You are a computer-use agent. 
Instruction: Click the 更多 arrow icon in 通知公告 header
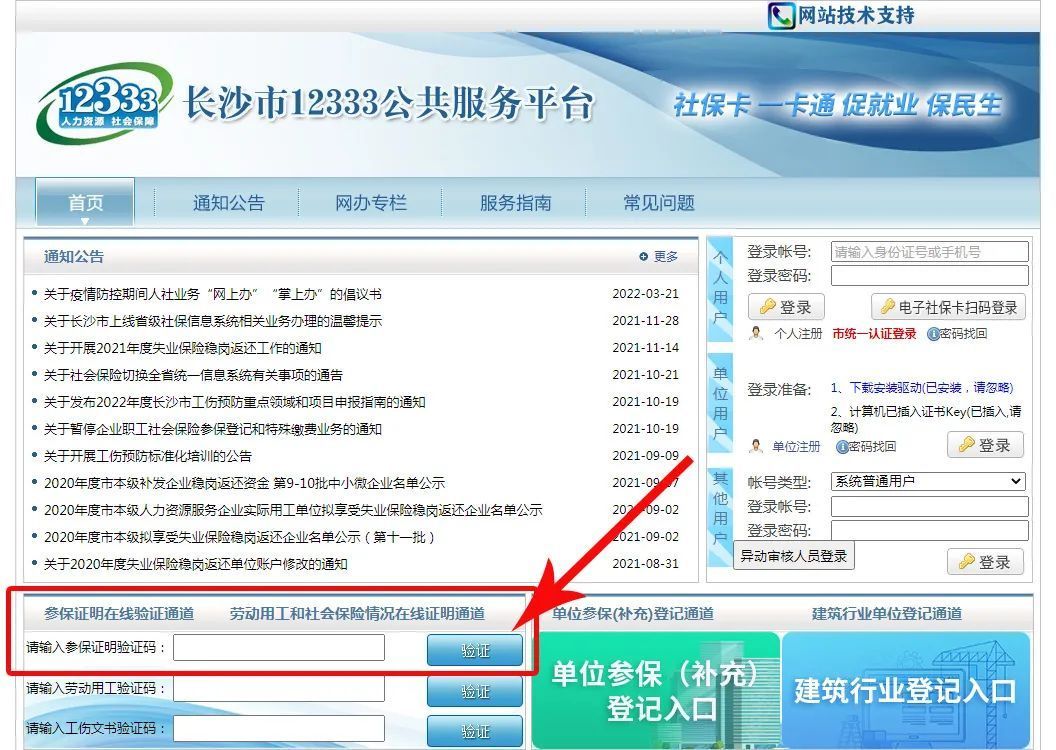coord(643,256)
